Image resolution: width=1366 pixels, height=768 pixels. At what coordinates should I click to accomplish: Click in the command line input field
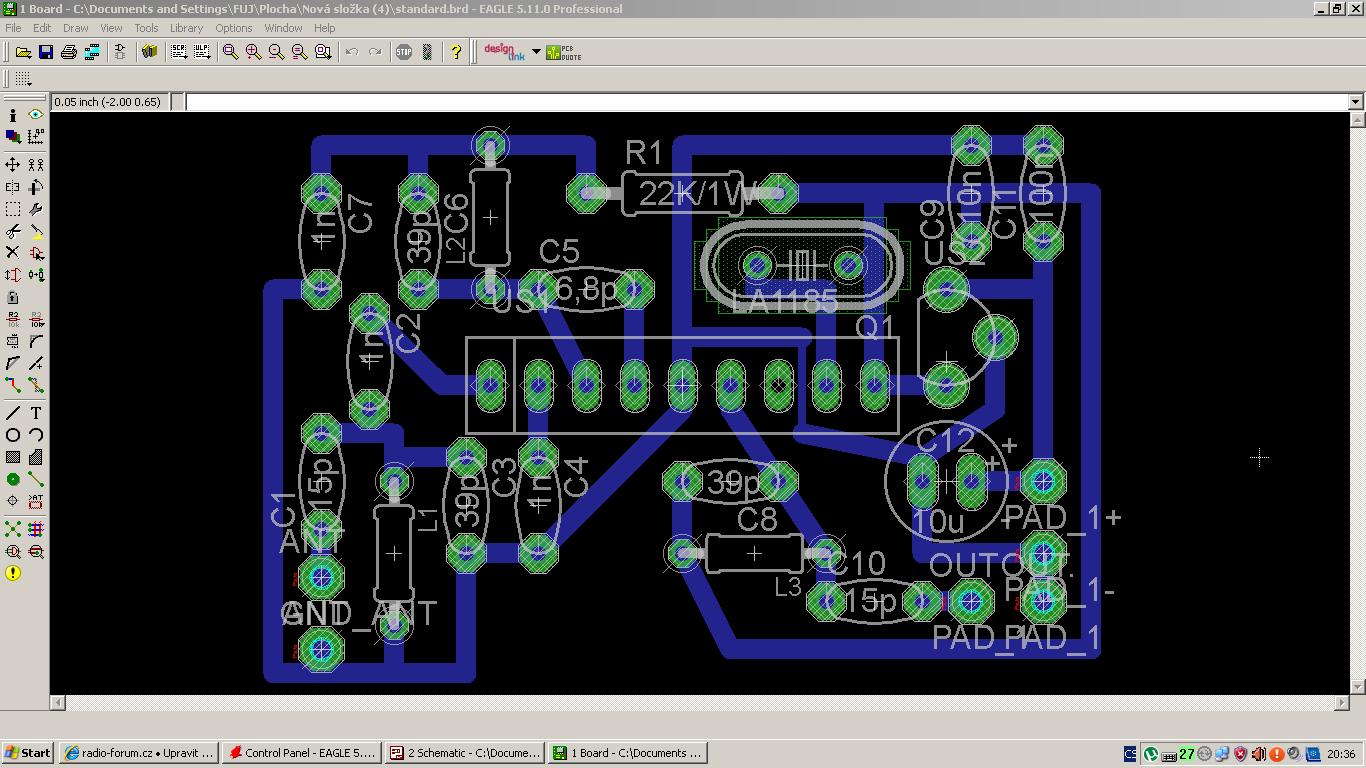tap(760, 102)
